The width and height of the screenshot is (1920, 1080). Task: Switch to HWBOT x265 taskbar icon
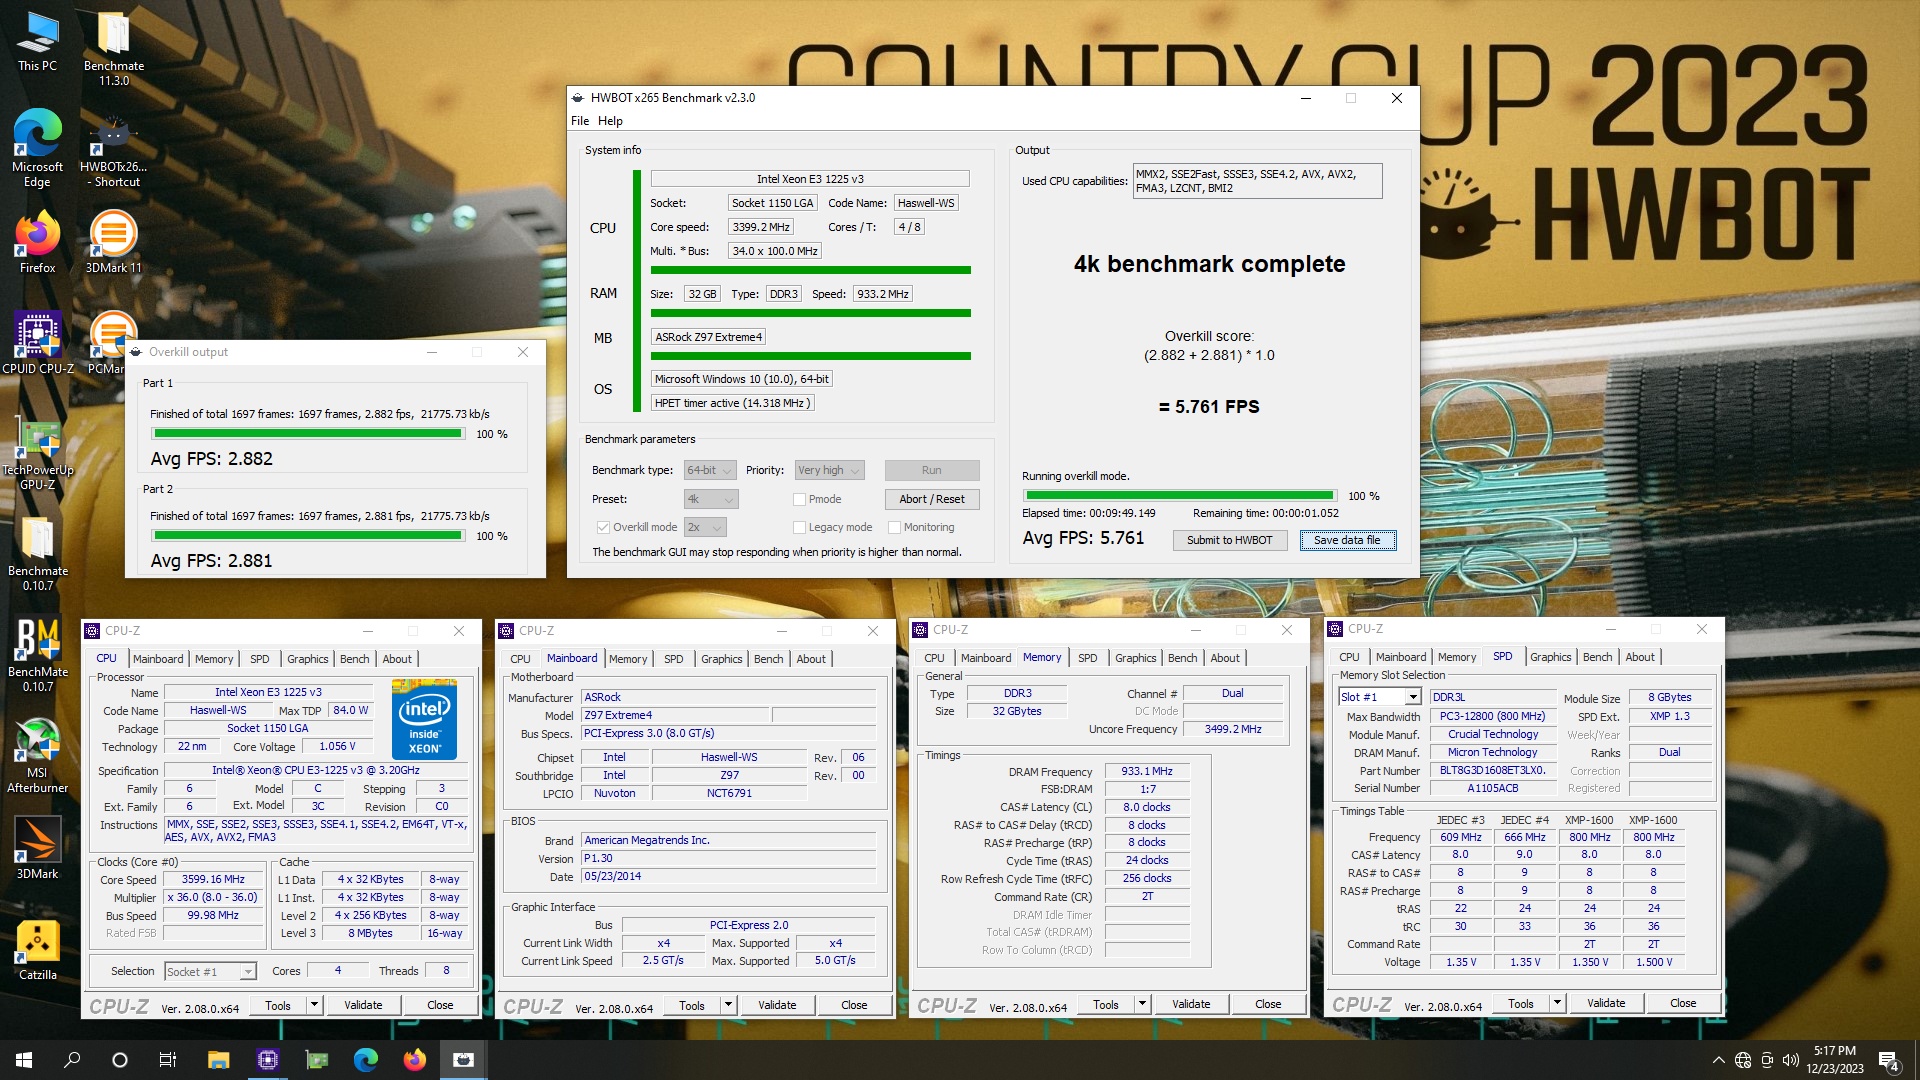pyautogui.click(x=463, y=1060)
